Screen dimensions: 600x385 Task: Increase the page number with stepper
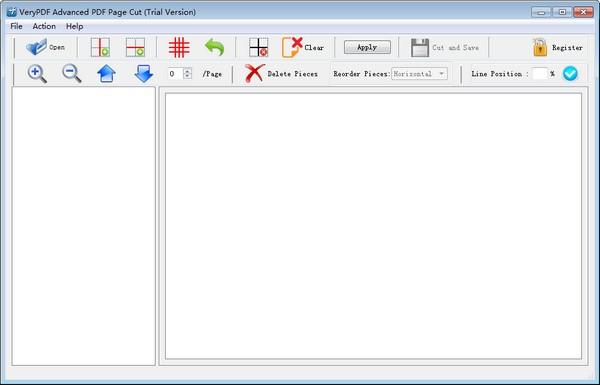pos(188,71)
